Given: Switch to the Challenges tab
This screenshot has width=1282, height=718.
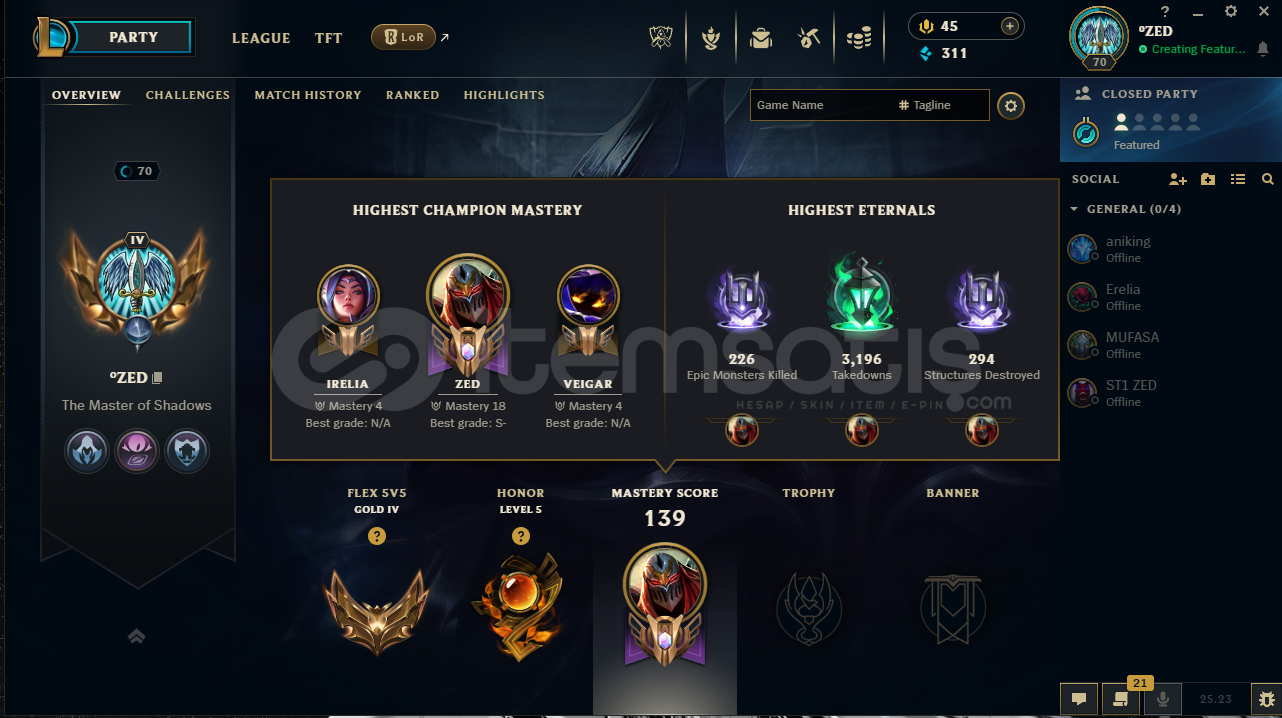Looking at the screenshot, I should 188,95.
